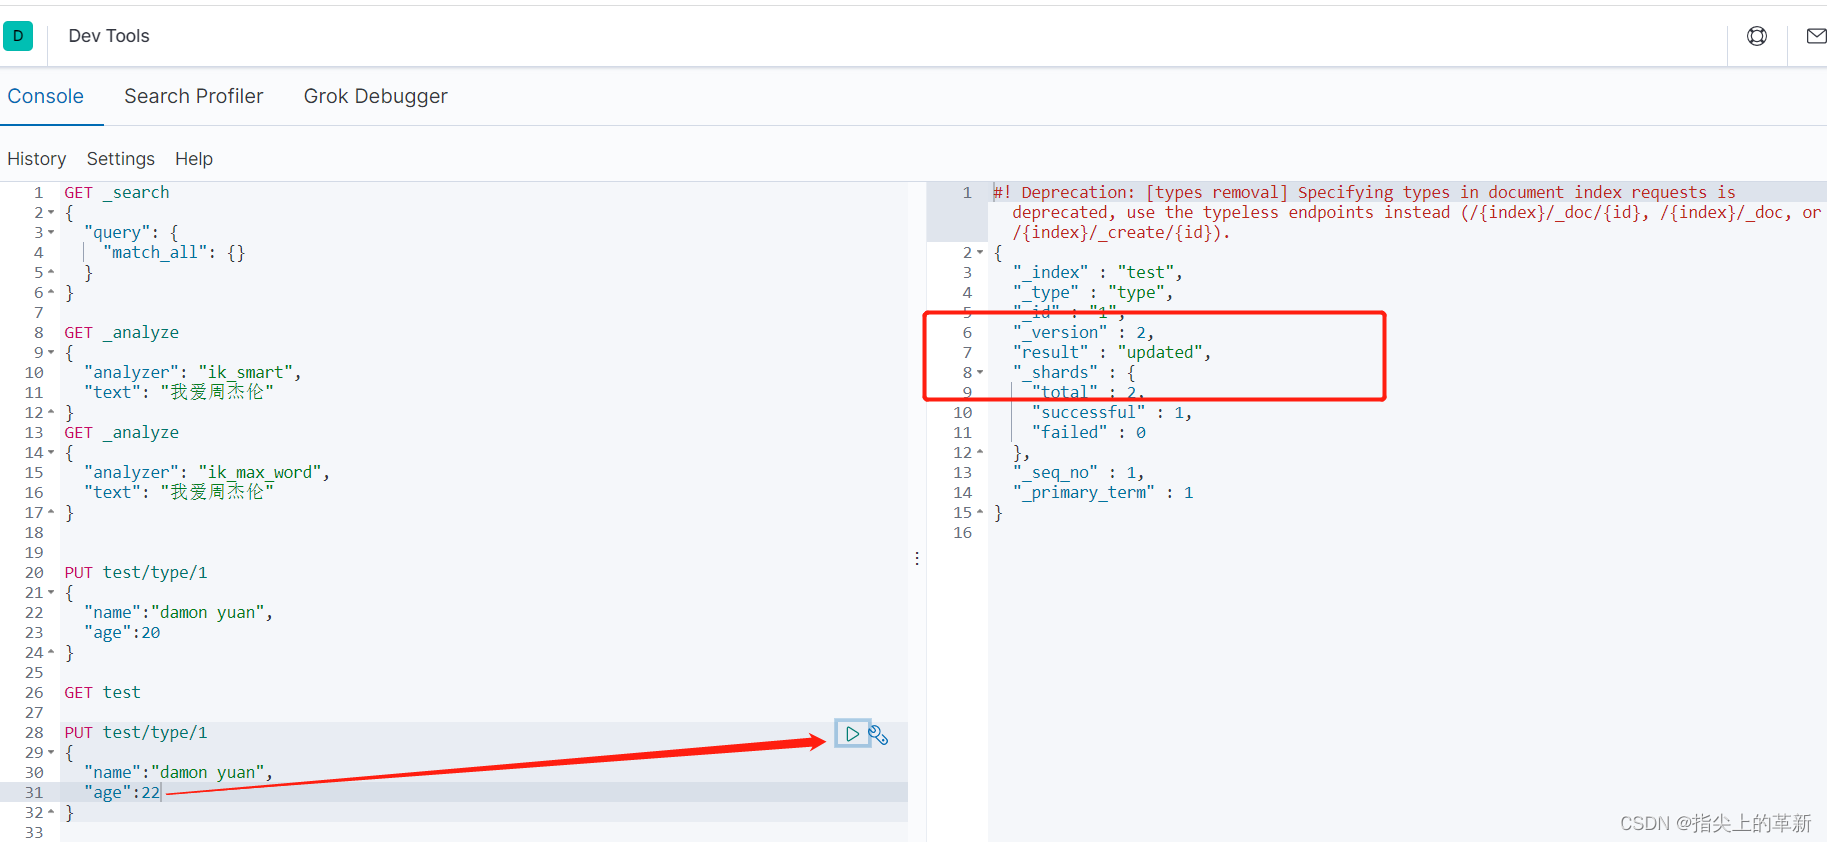Collapse the fold arrow on editor line 21
The image size is (1827, 842).
tap(51, 593)
